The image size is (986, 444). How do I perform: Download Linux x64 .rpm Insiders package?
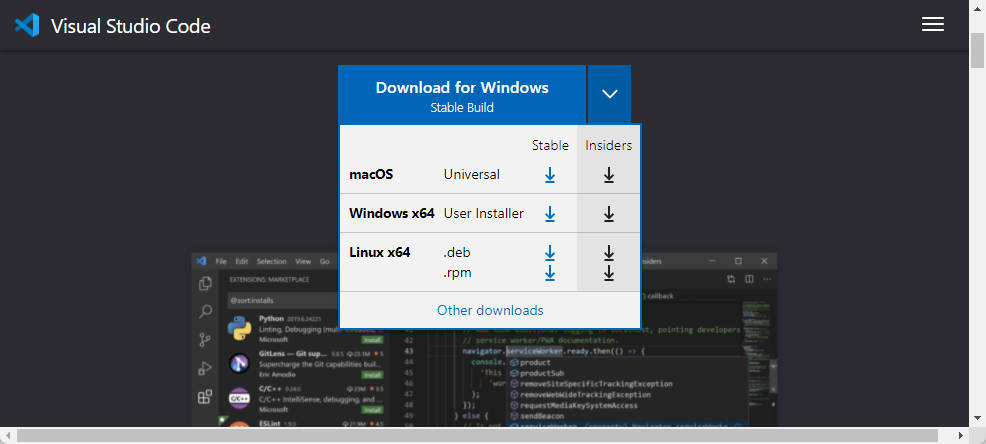pyautogui.click(x=609, y=273)
